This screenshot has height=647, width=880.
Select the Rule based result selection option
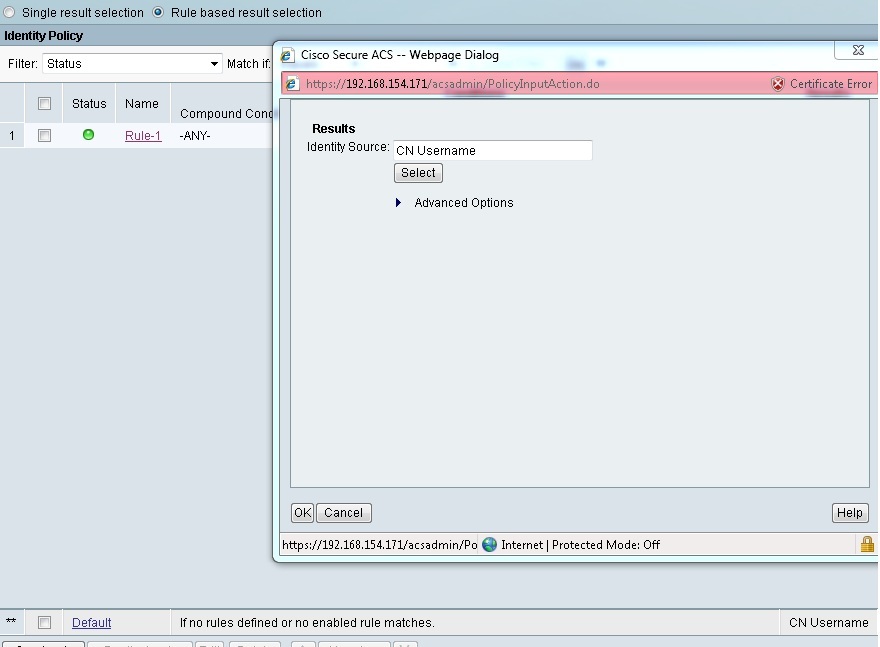click(x=158, y=12)
